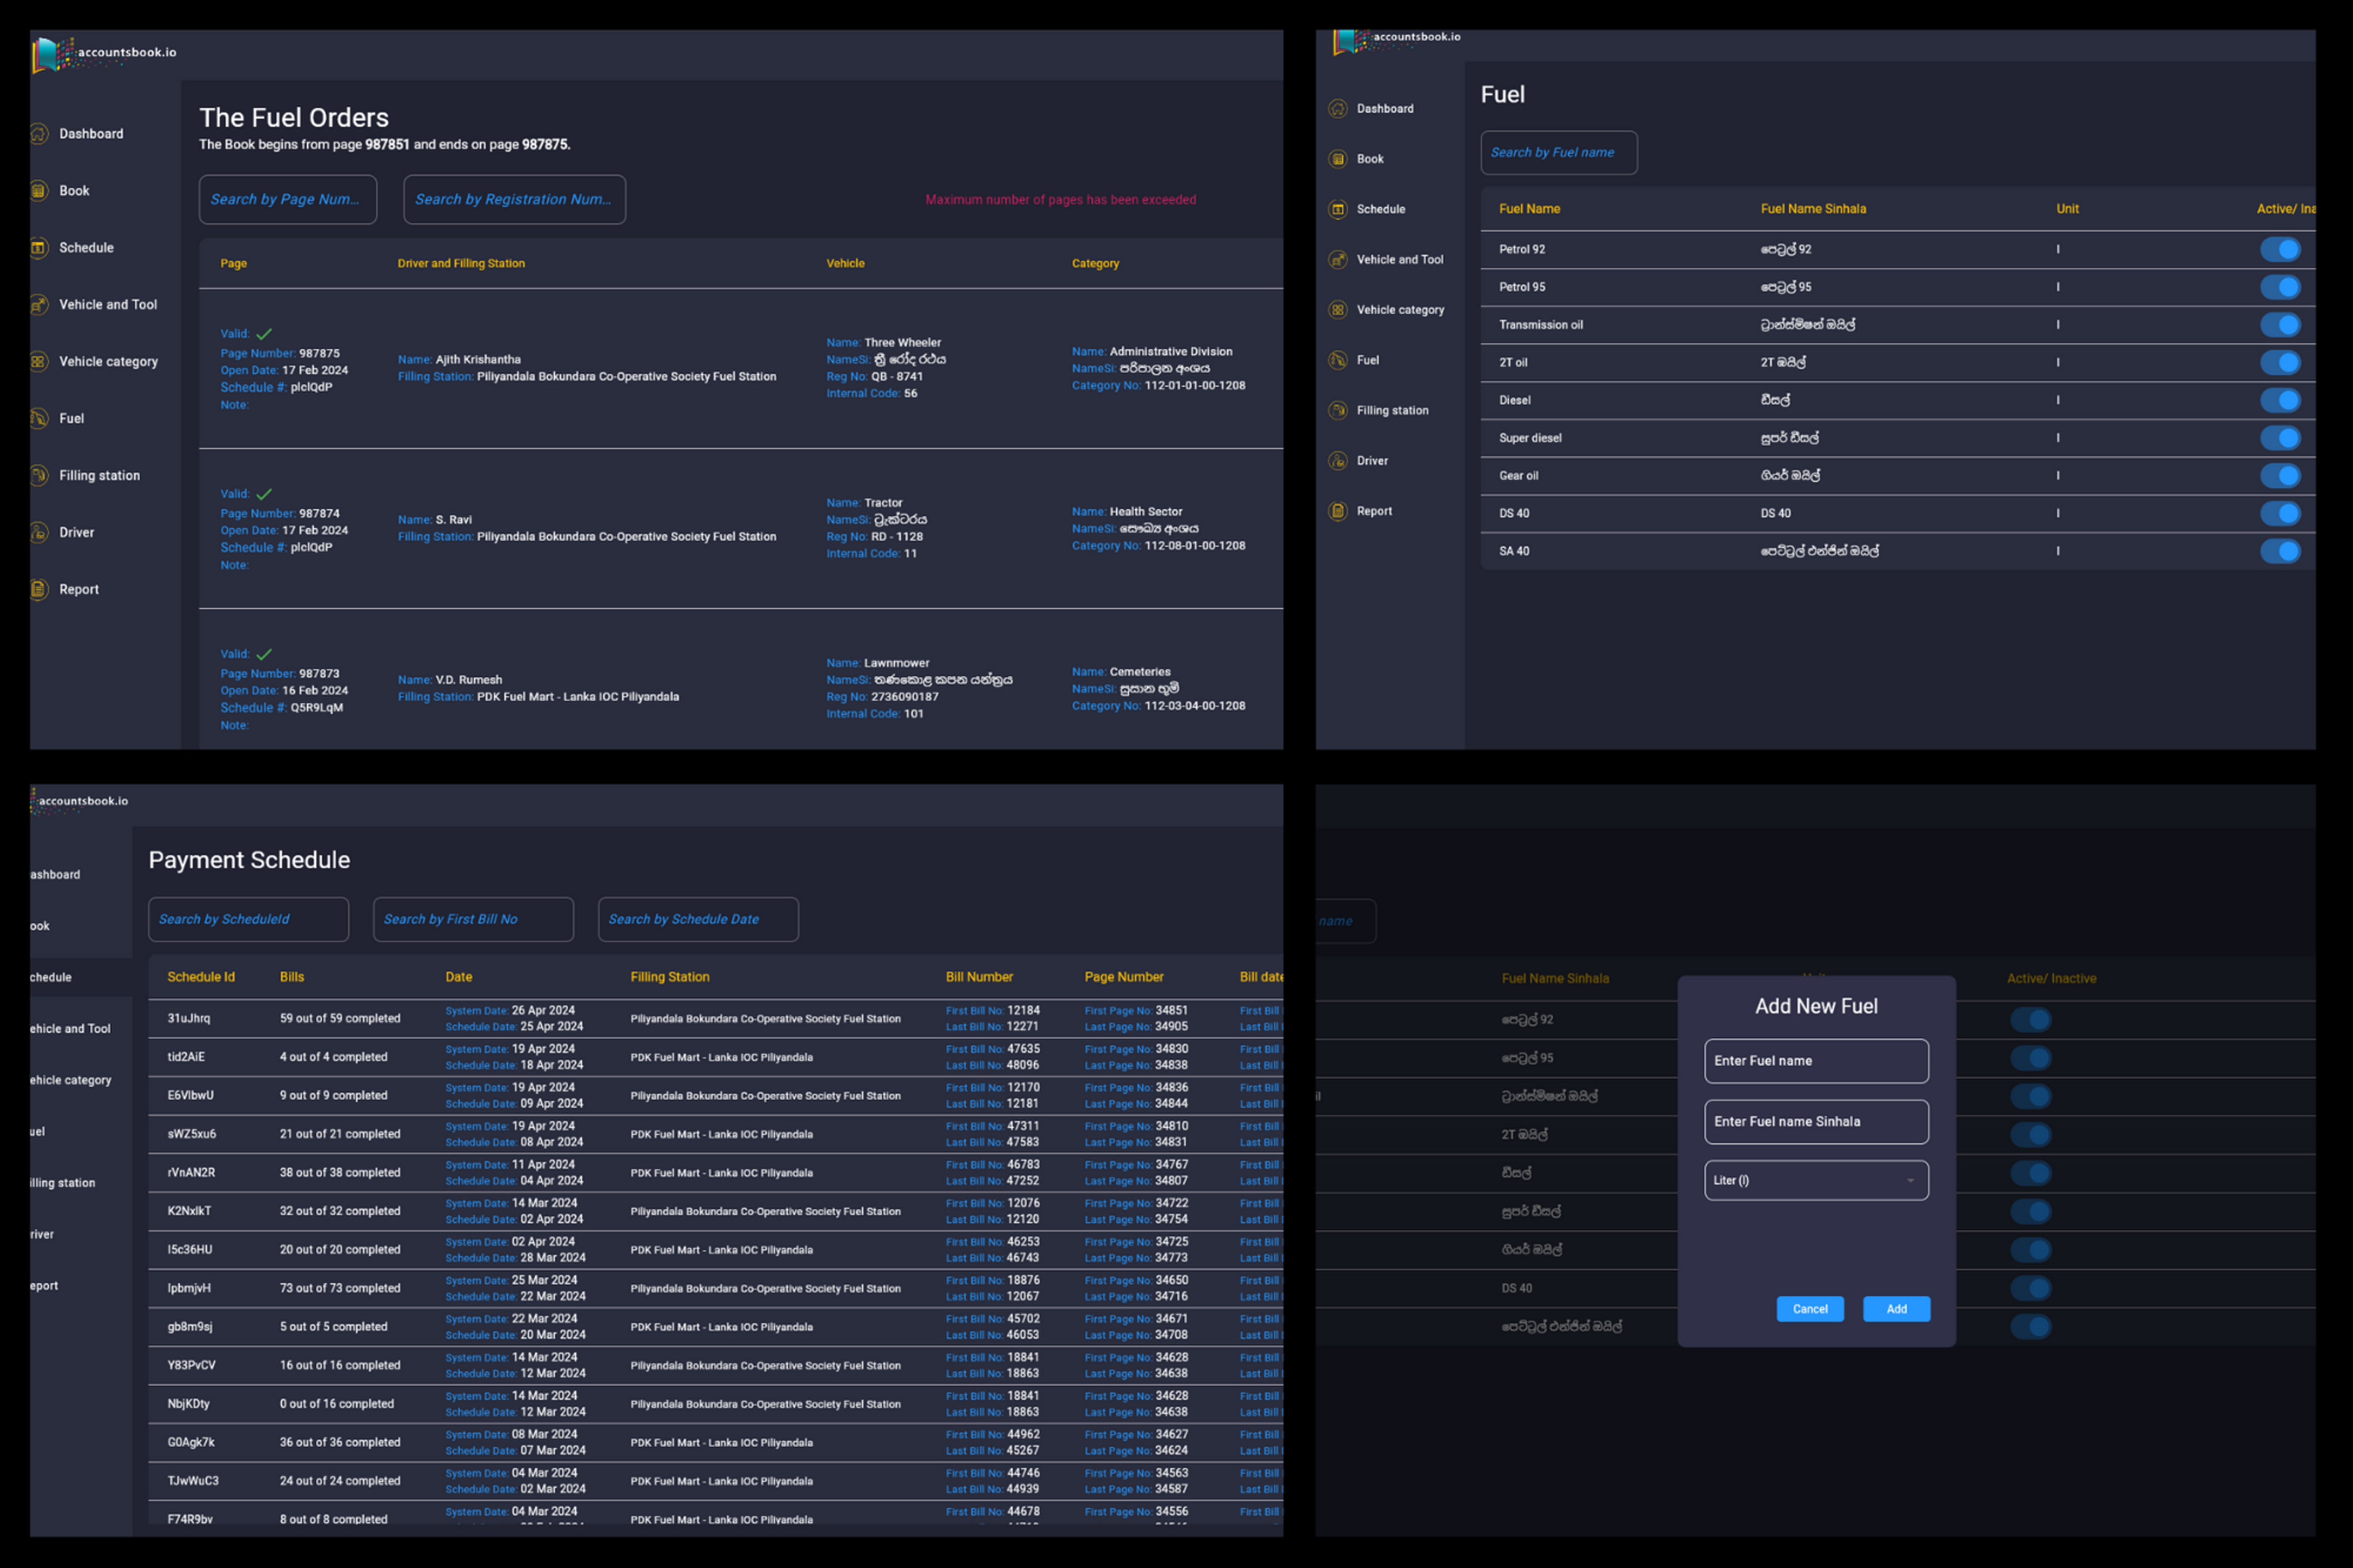Select schedule row tid2AiE

(x=715, y=1057)
